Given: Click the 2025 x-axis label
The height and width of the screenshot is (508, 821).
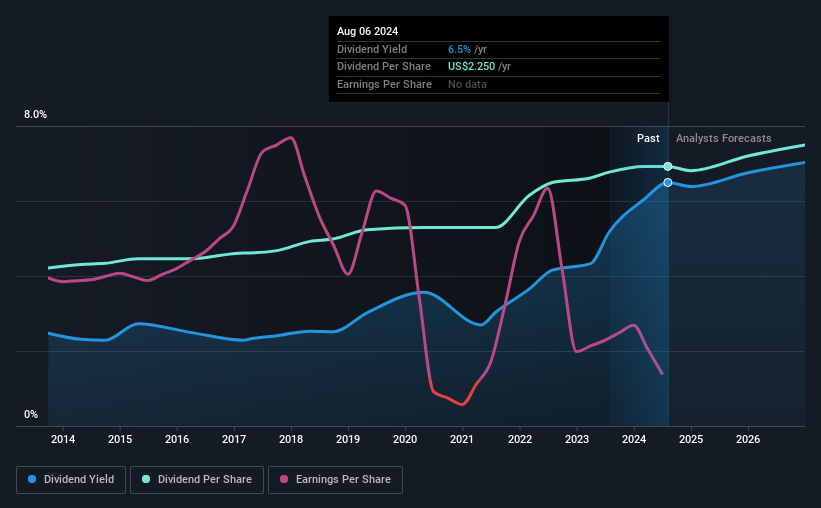Looking at the screenshot, I should pyautogui.click(x=691, y=439).
